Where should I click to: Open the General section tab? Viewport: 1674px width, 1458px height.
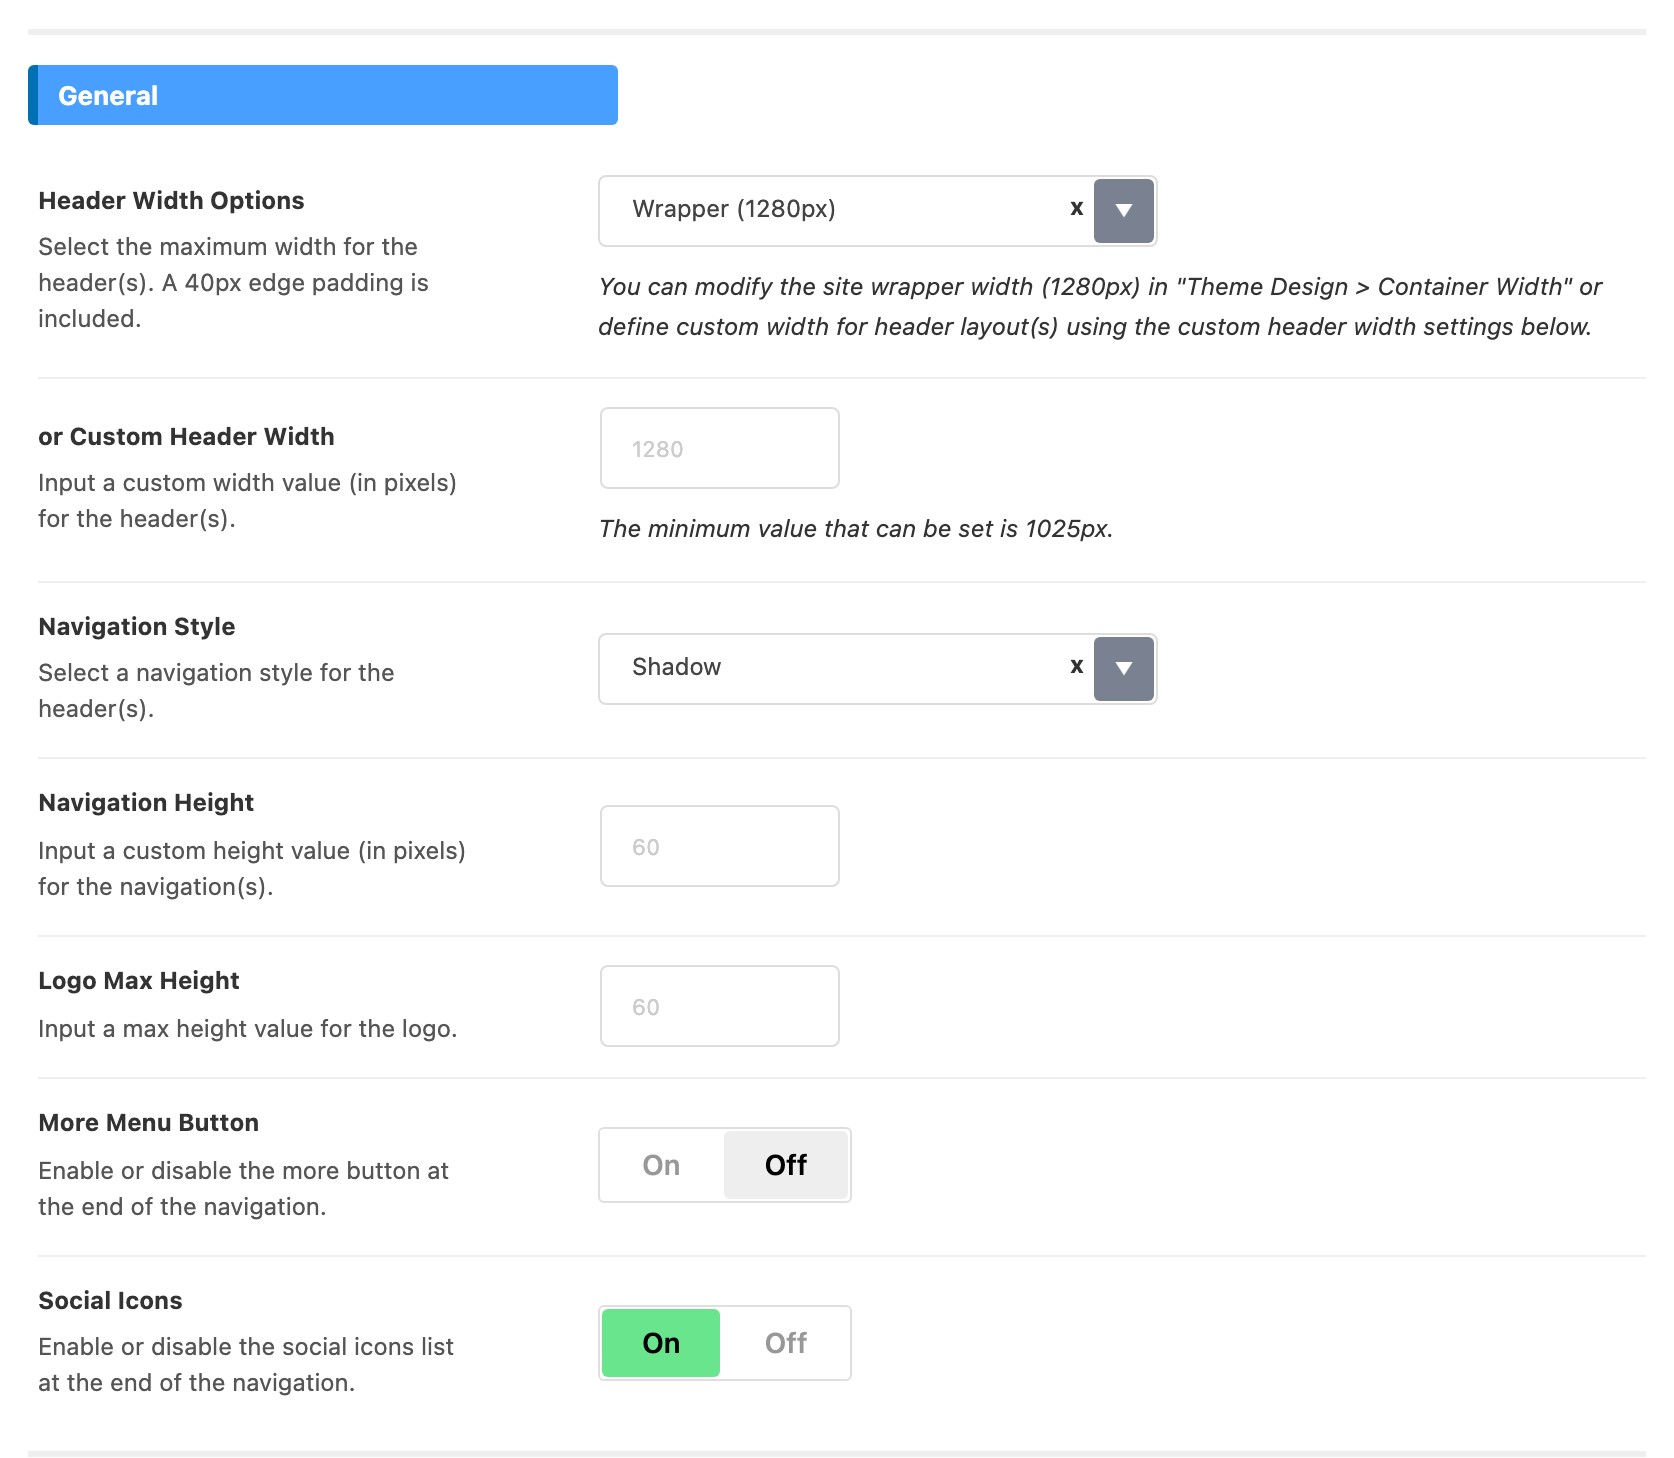click(x=323, y=95)
